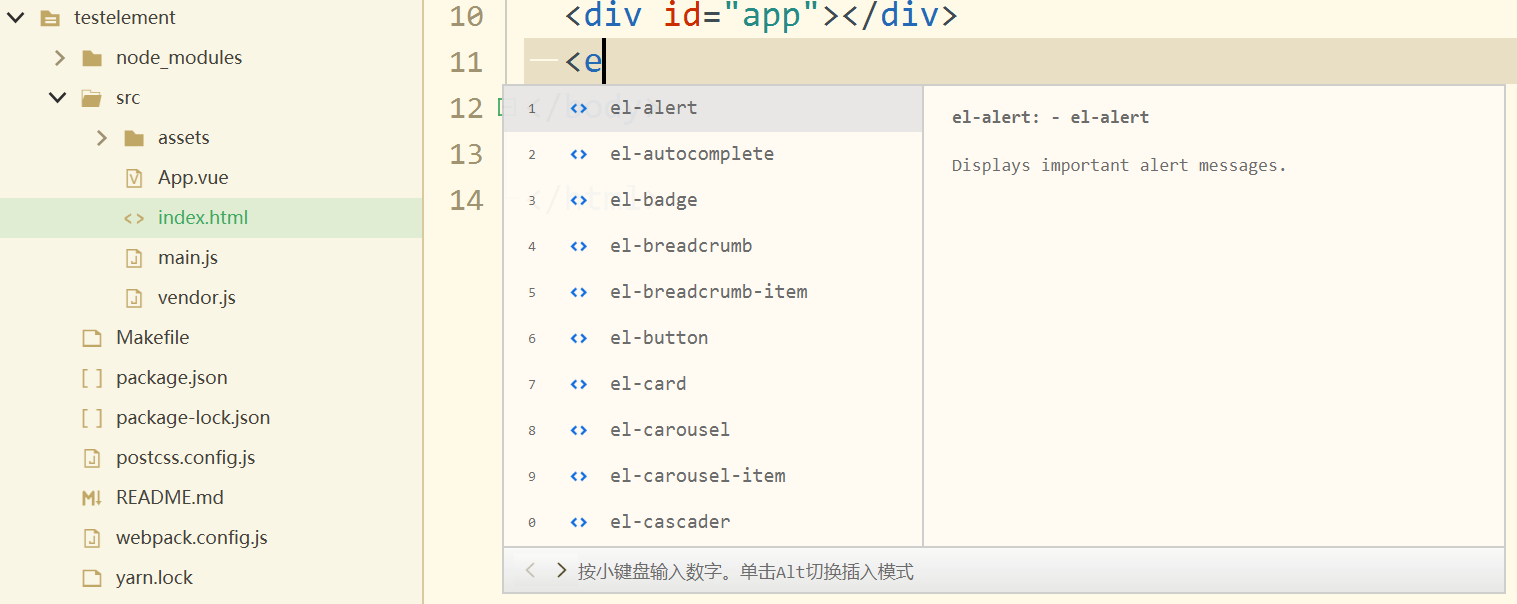The height and width of the screenshot is (604, 1517).
Task: Click the code icon beside index.html
Action: 134,218
